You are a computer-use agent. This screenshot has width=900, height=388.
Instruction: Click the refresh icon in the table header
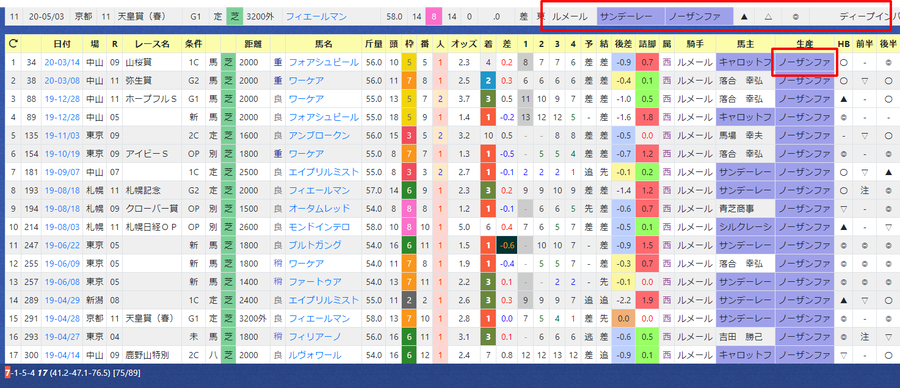tap(14, 43)
